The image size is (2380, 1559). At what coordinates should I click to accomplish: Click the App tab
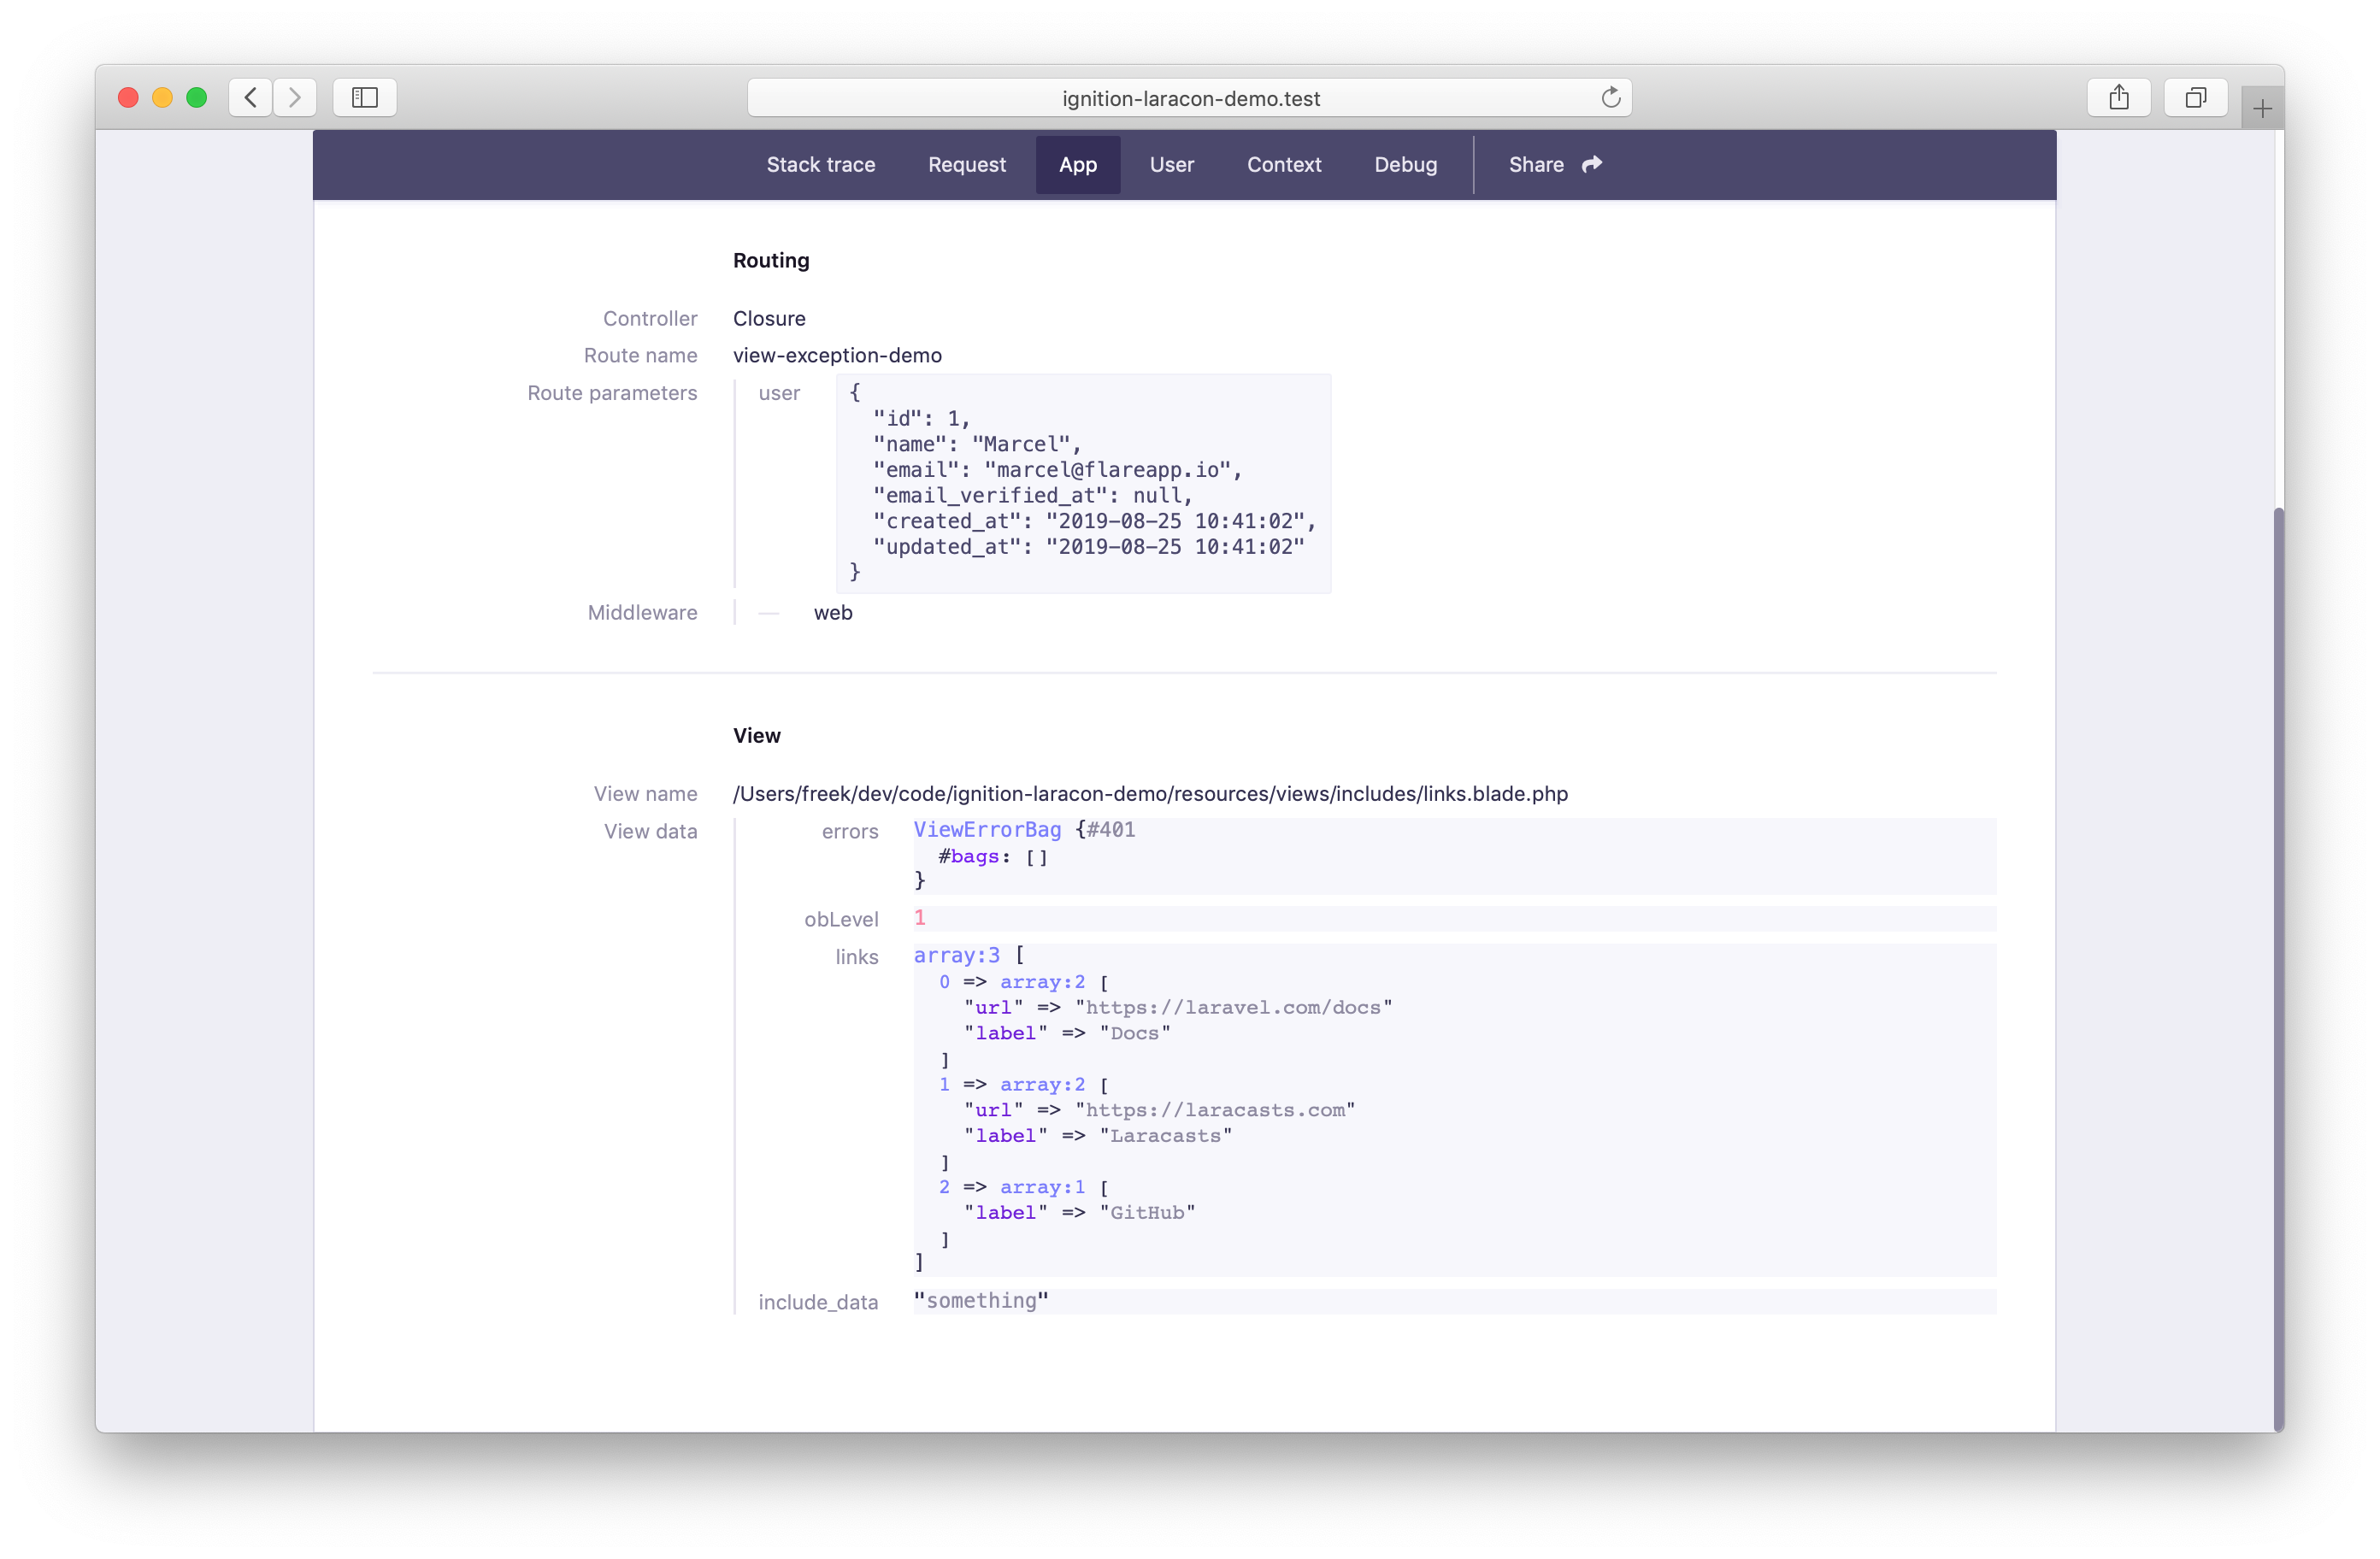(x=1075, y=163)
